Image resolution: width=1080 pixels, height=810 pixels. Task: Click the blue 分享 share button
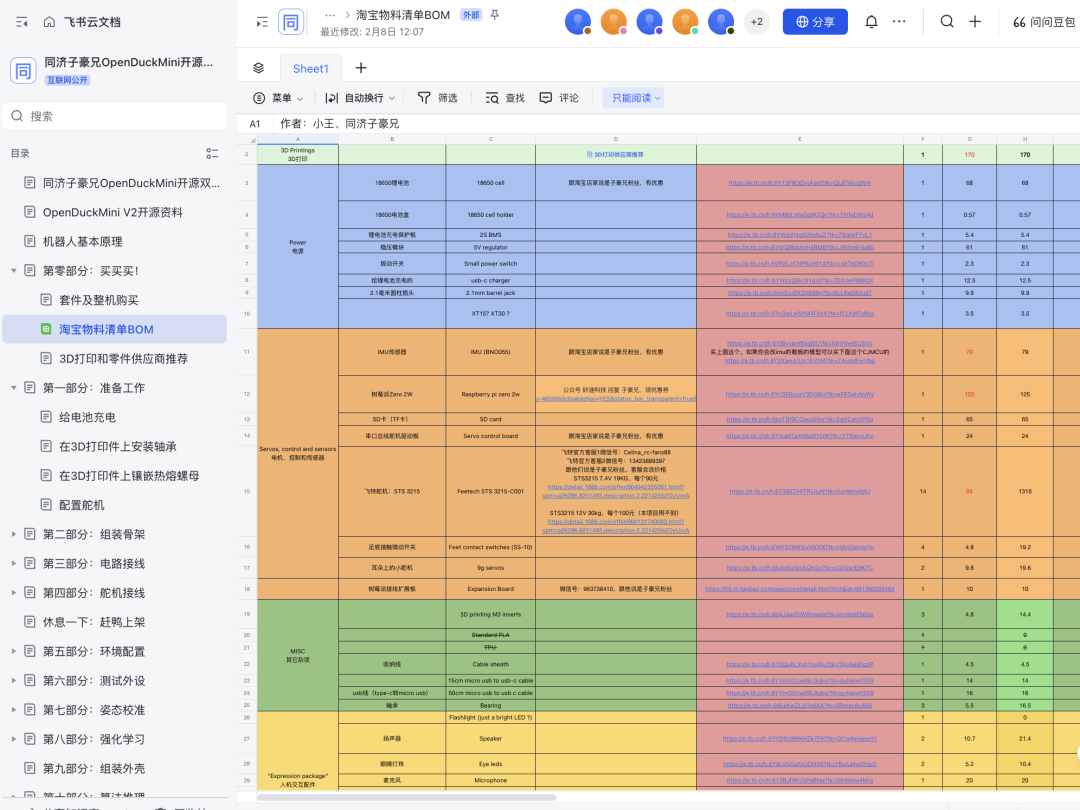(815, 22)
